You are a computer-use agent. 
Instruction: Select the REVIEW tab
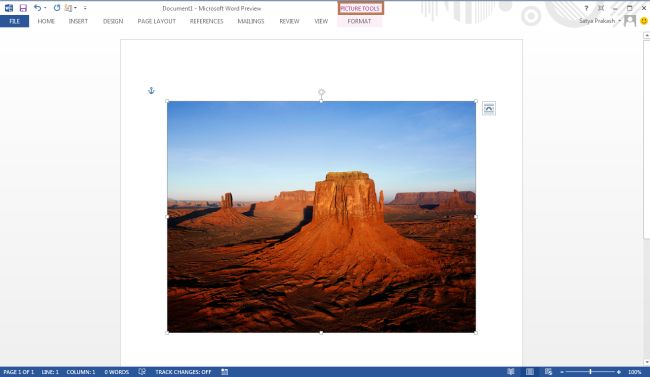tap(289, 21)
